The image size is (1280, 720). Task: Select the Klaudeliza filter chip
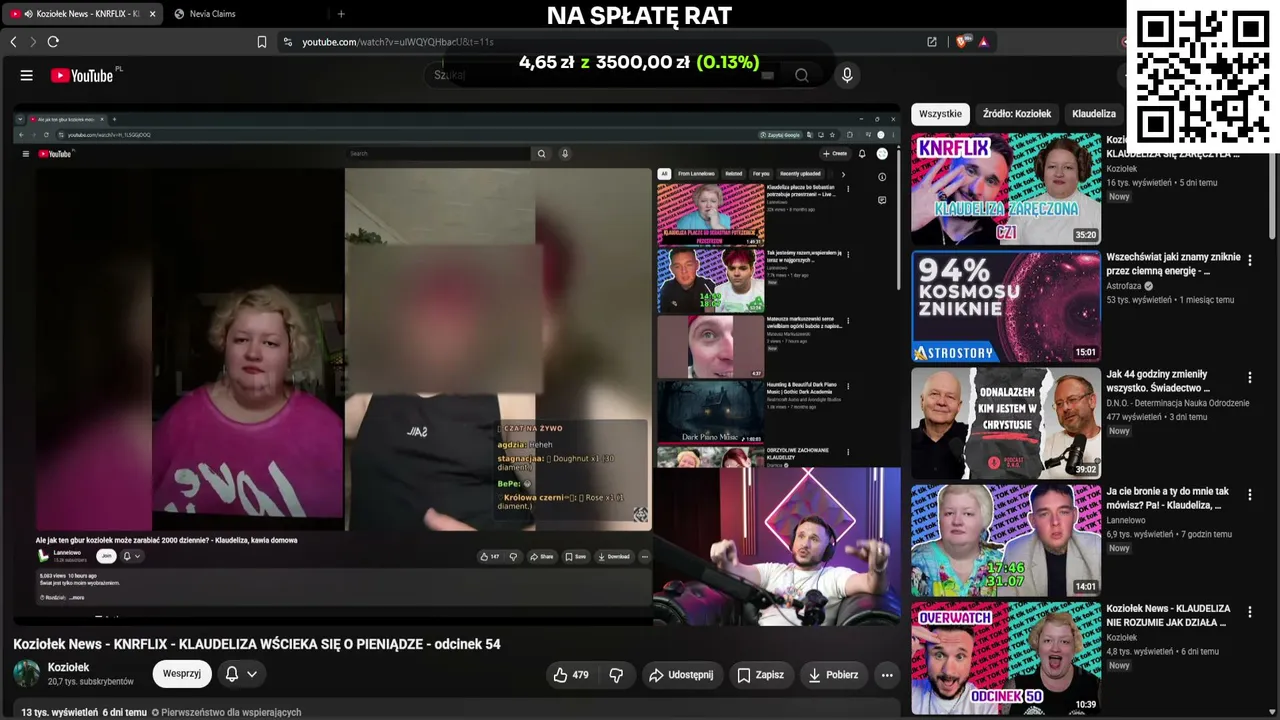pos(1094,114)
